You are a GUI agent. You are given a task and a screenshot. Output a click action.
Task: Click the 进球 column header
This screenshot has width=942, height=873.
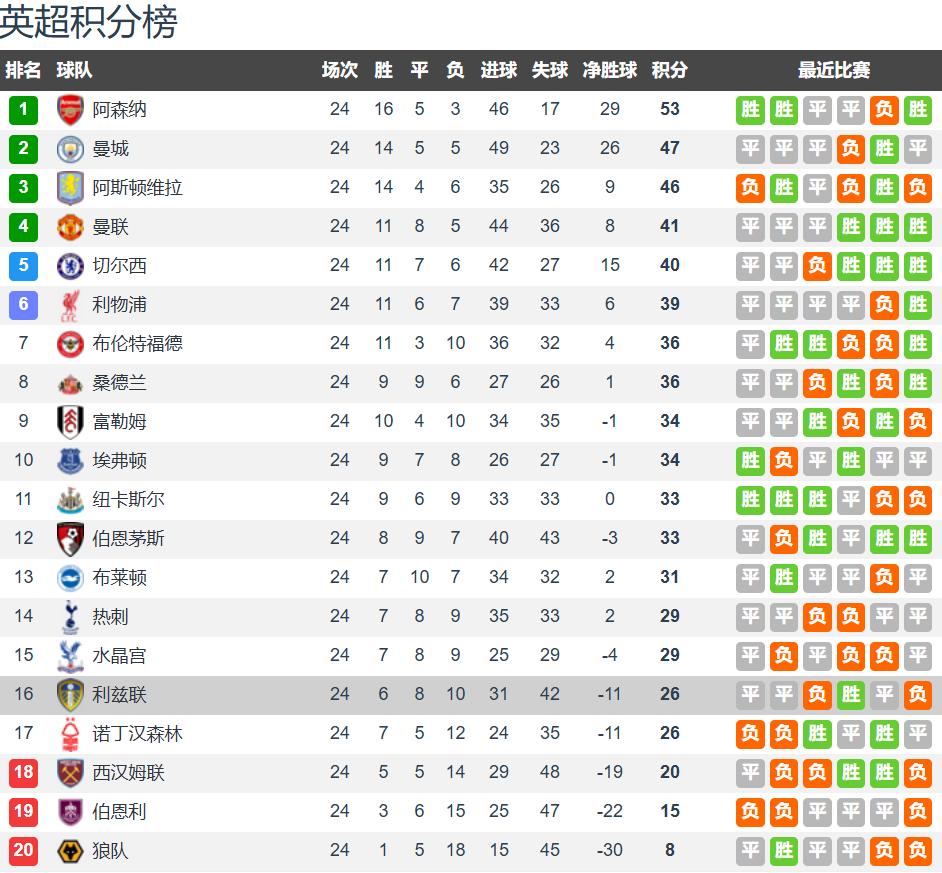[499, 70]
